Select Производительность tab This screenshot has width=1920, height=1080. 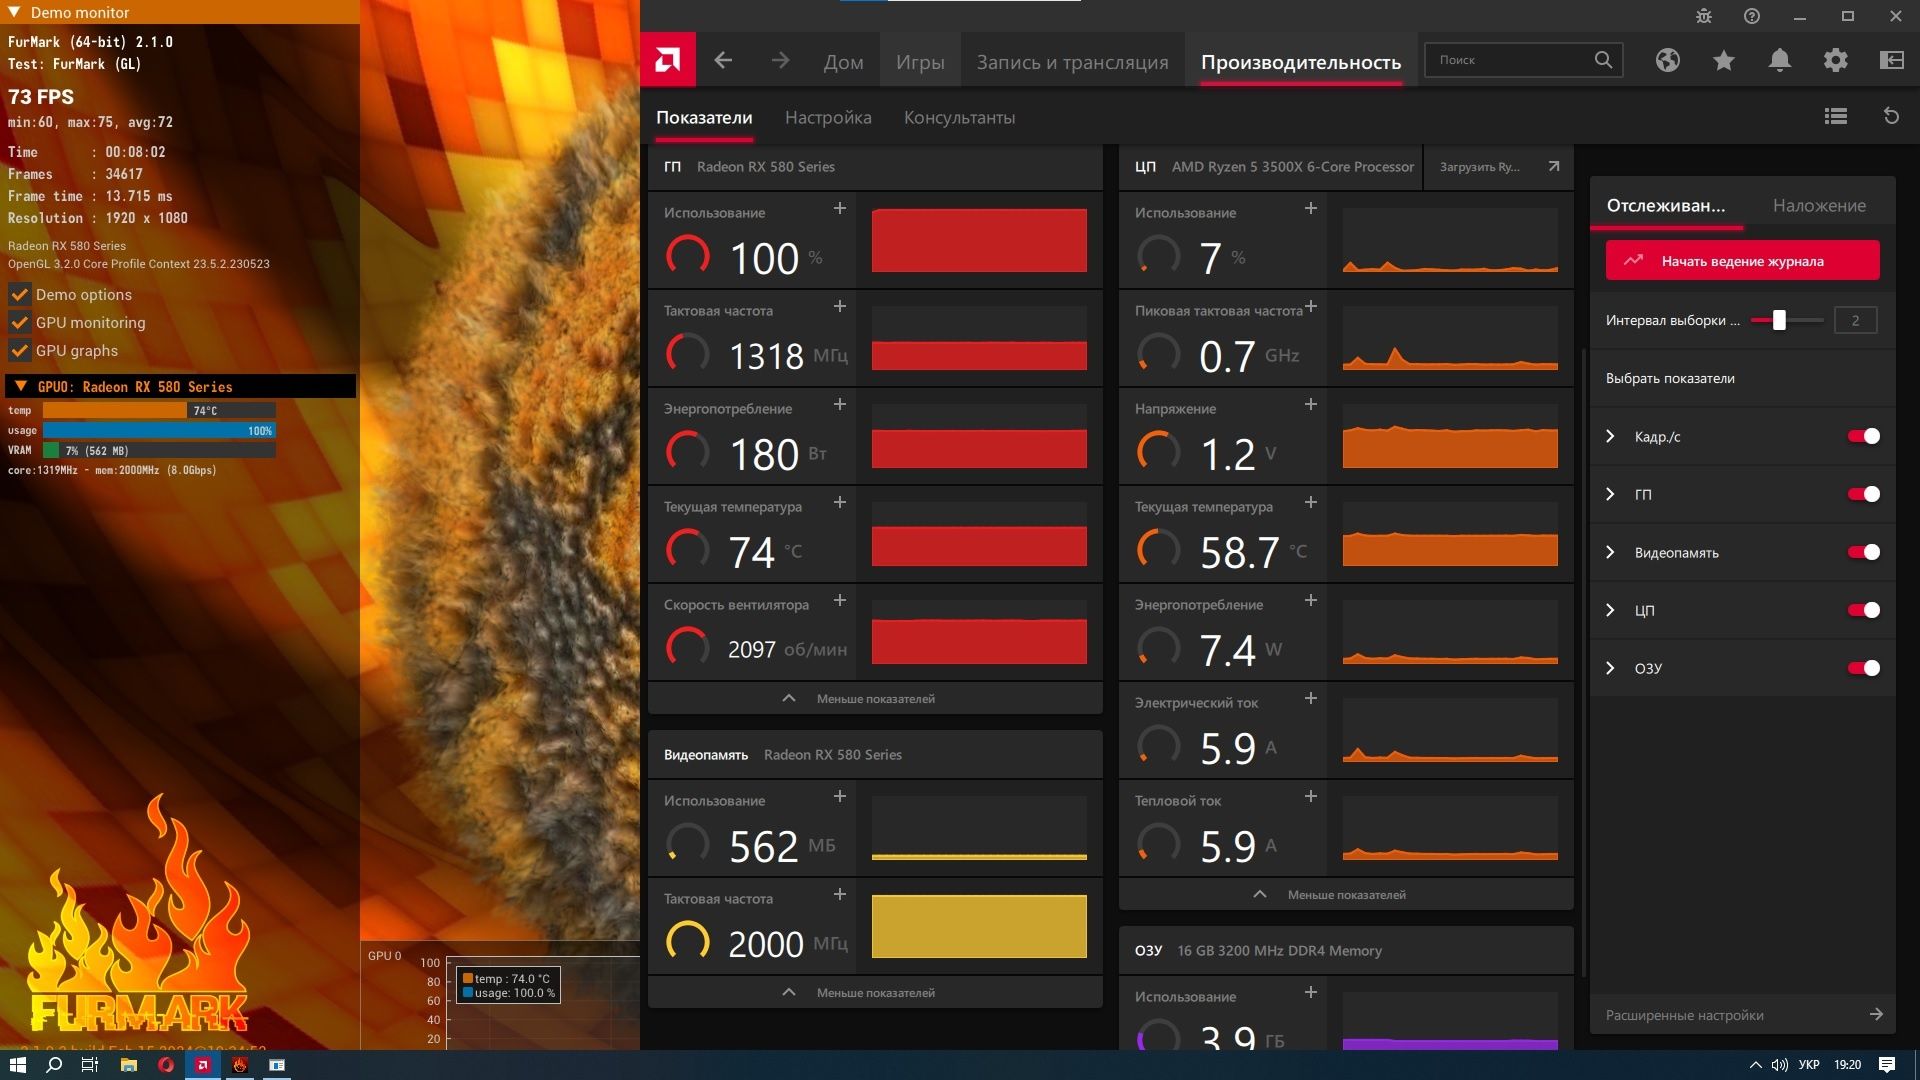(x=1300, y=62)
